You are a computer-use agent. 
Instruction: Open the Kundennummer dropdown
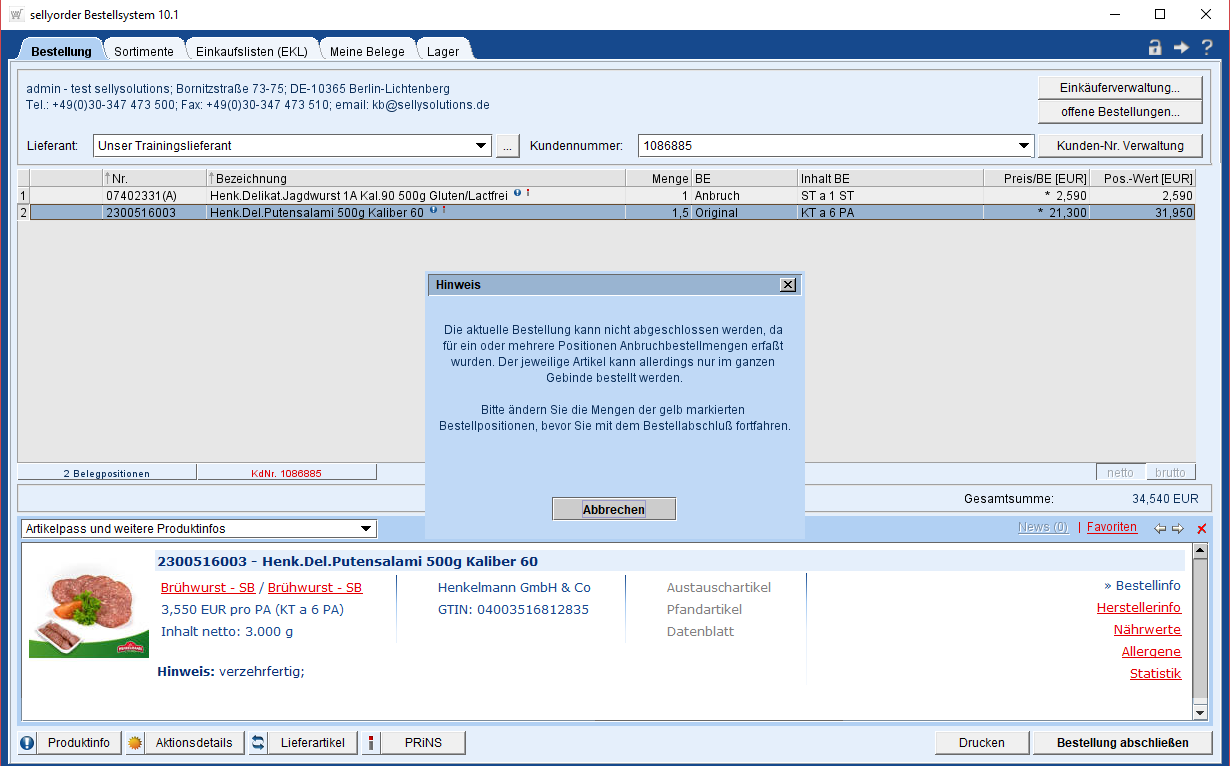pos(1024,146)
